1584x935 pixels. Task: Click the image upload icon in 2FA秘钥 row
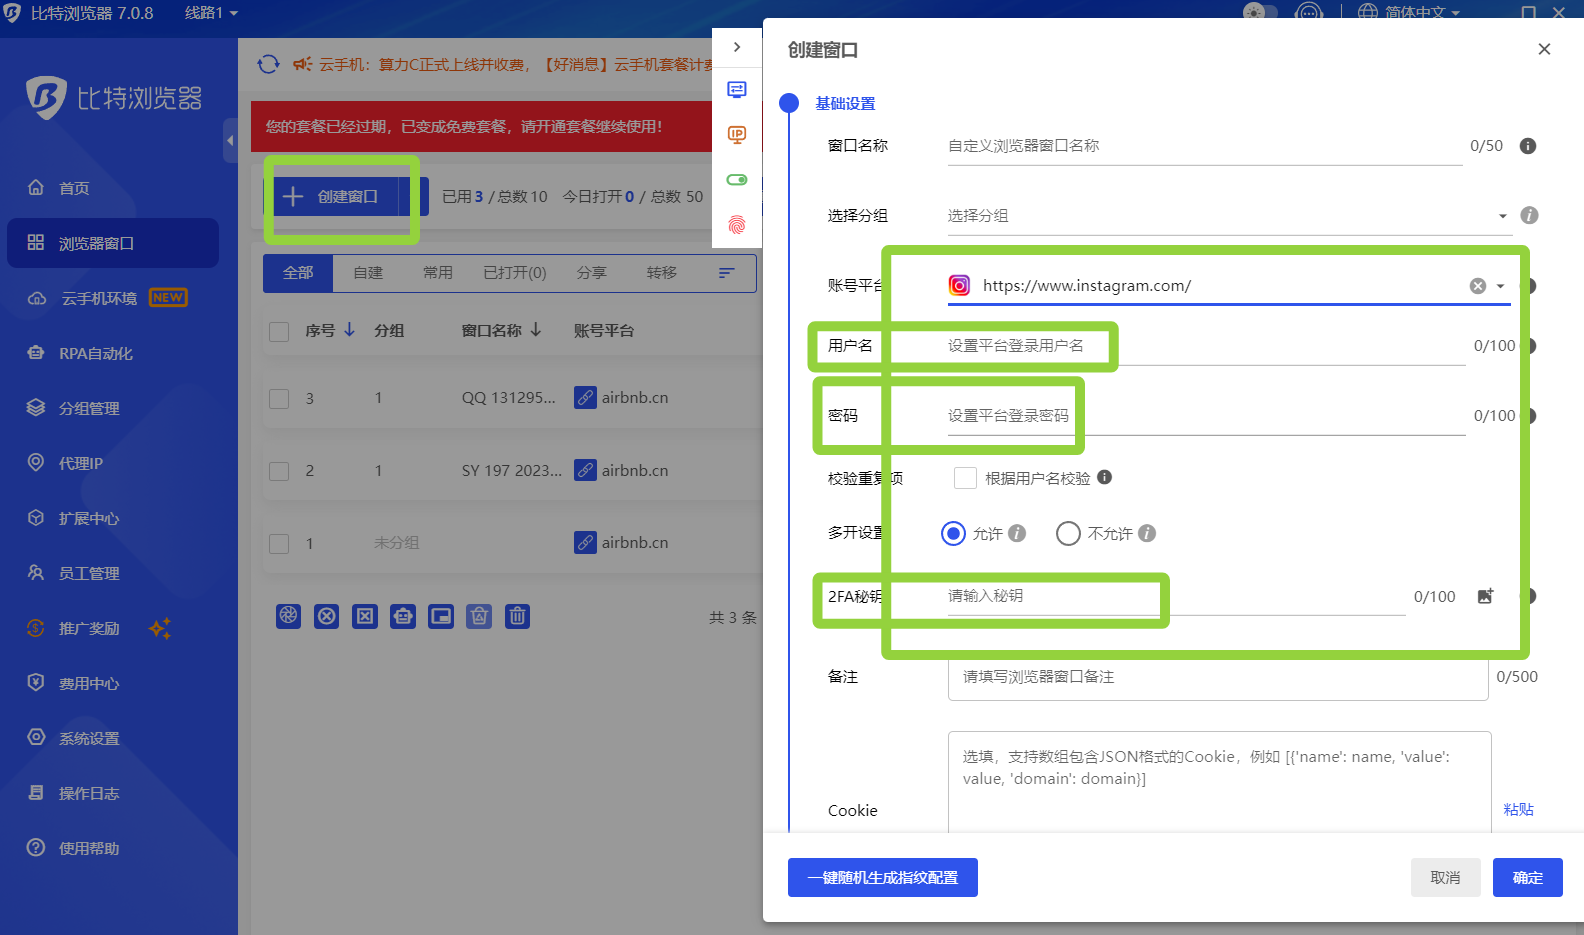1485,597
